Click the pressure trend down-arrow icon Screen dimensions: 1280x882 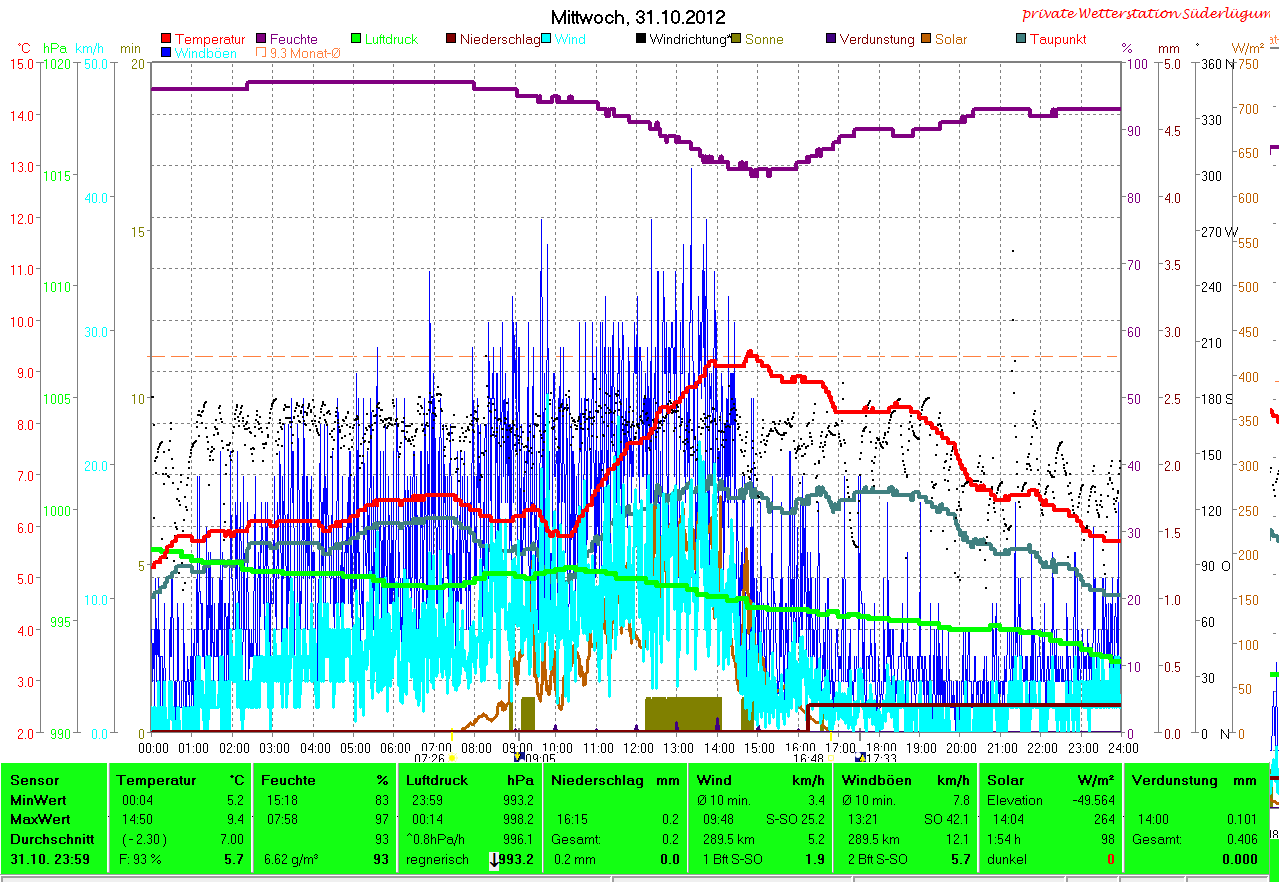494,860
